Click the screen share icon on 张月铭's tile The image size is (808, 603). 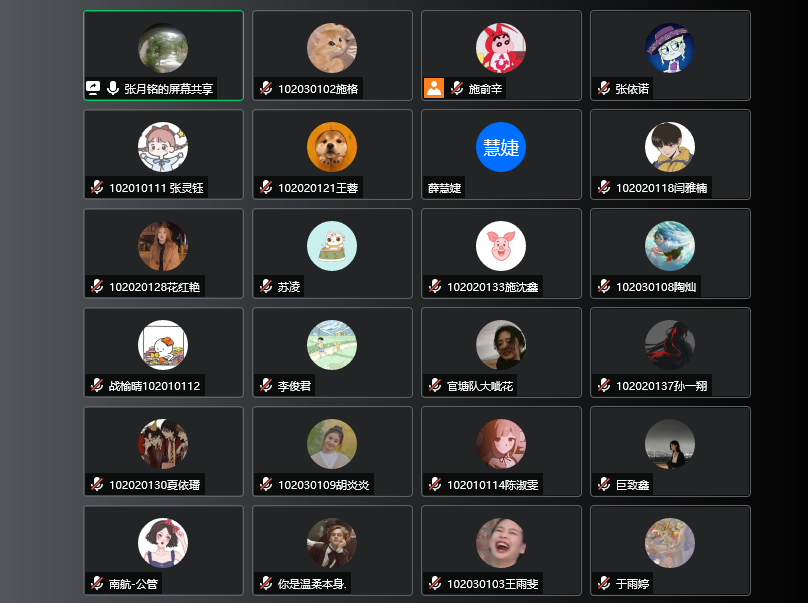tap(93, 88)
